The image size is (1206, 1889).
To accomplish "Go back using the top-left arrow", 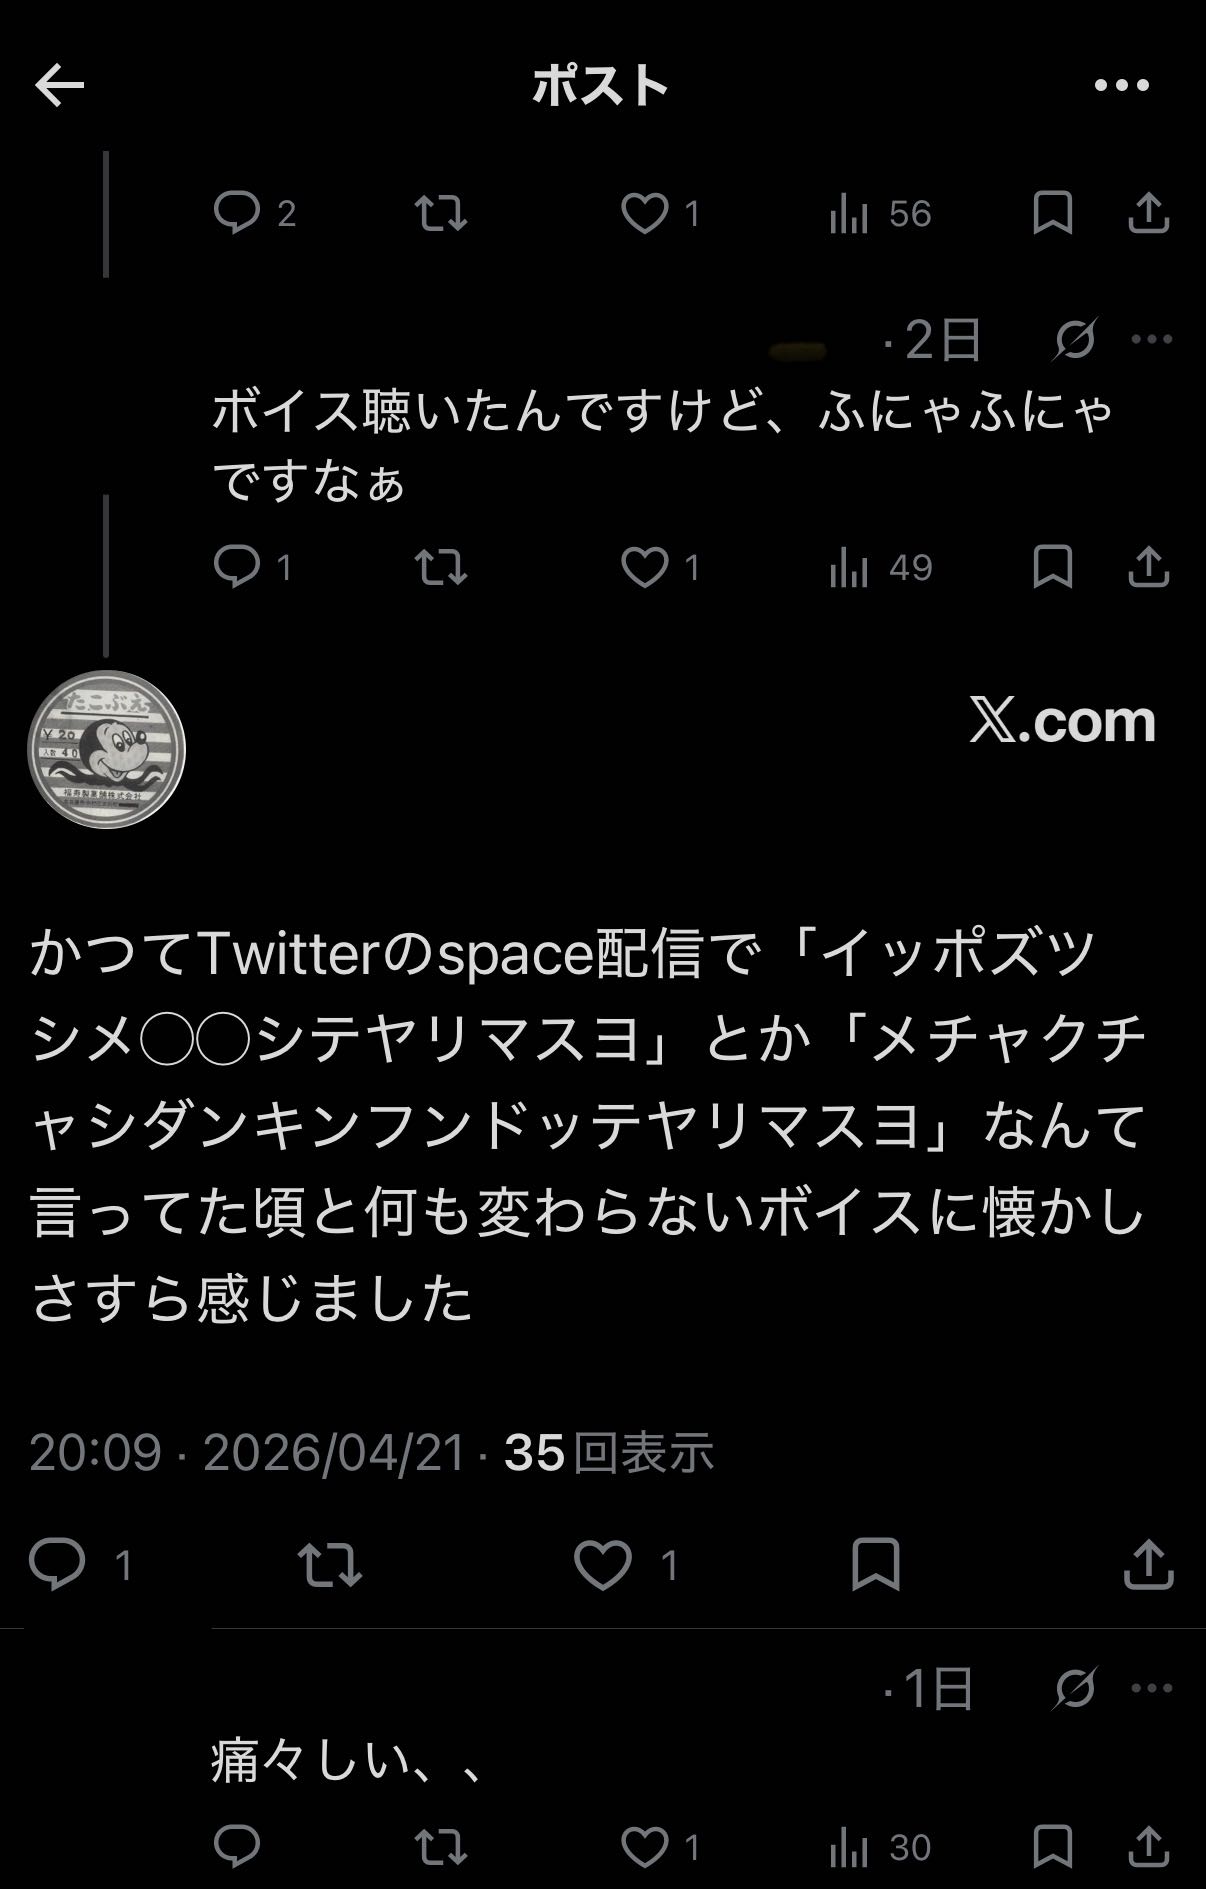I will [60, 86].
